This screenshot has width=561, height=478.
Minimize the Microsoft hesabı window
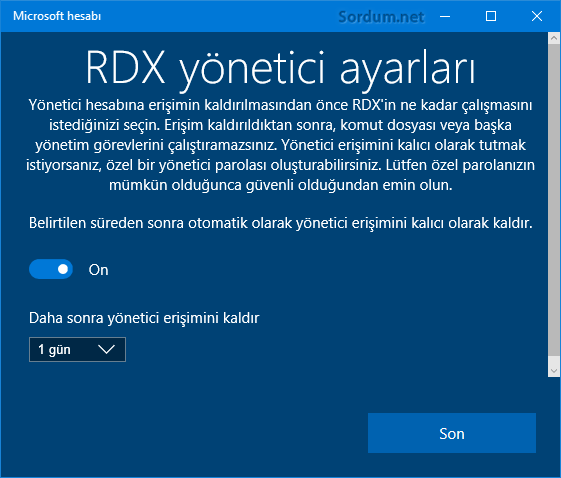pos(445,16)
